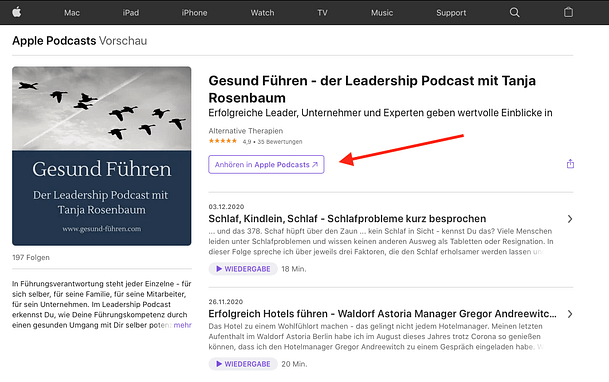Open the Support menu item
Viewport: 609px width, 382px height.
(x=451, y=13)
